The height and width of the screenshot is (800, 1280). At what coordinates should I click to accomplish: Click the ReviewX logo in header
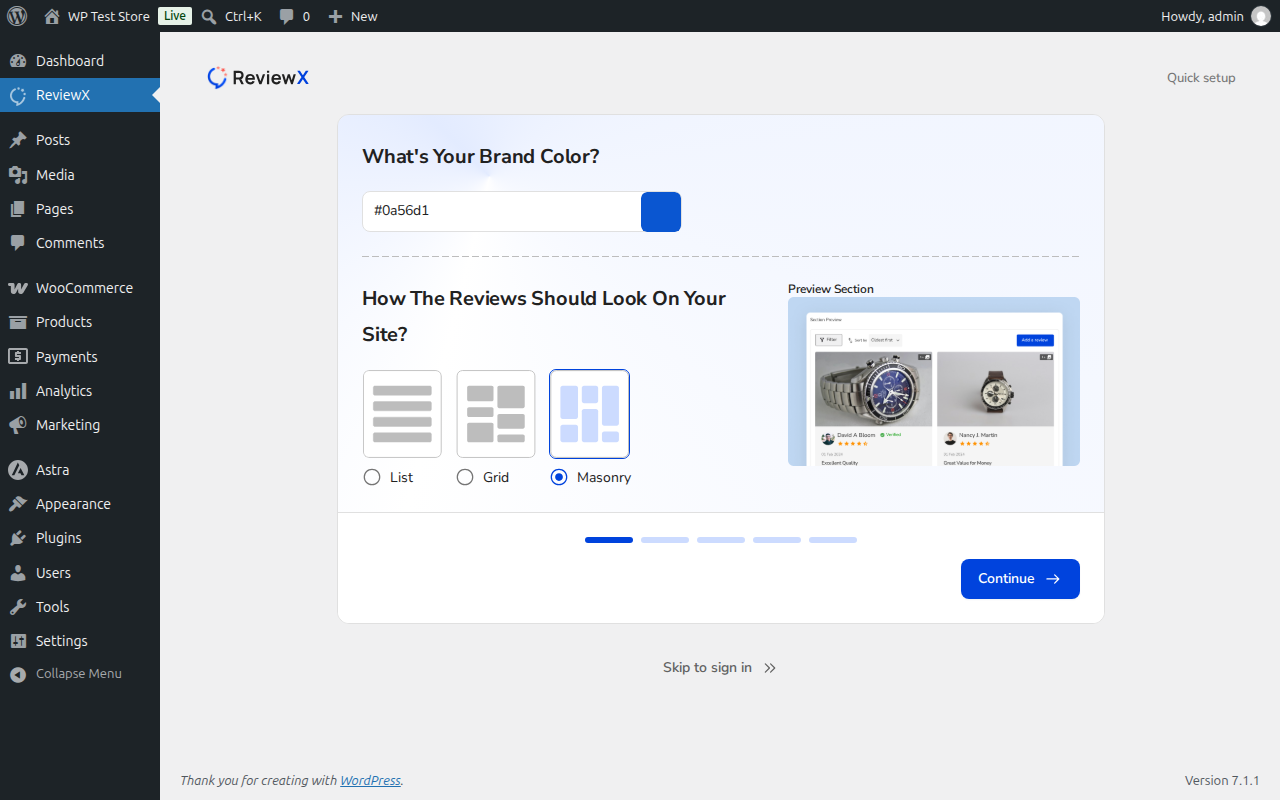258,77
